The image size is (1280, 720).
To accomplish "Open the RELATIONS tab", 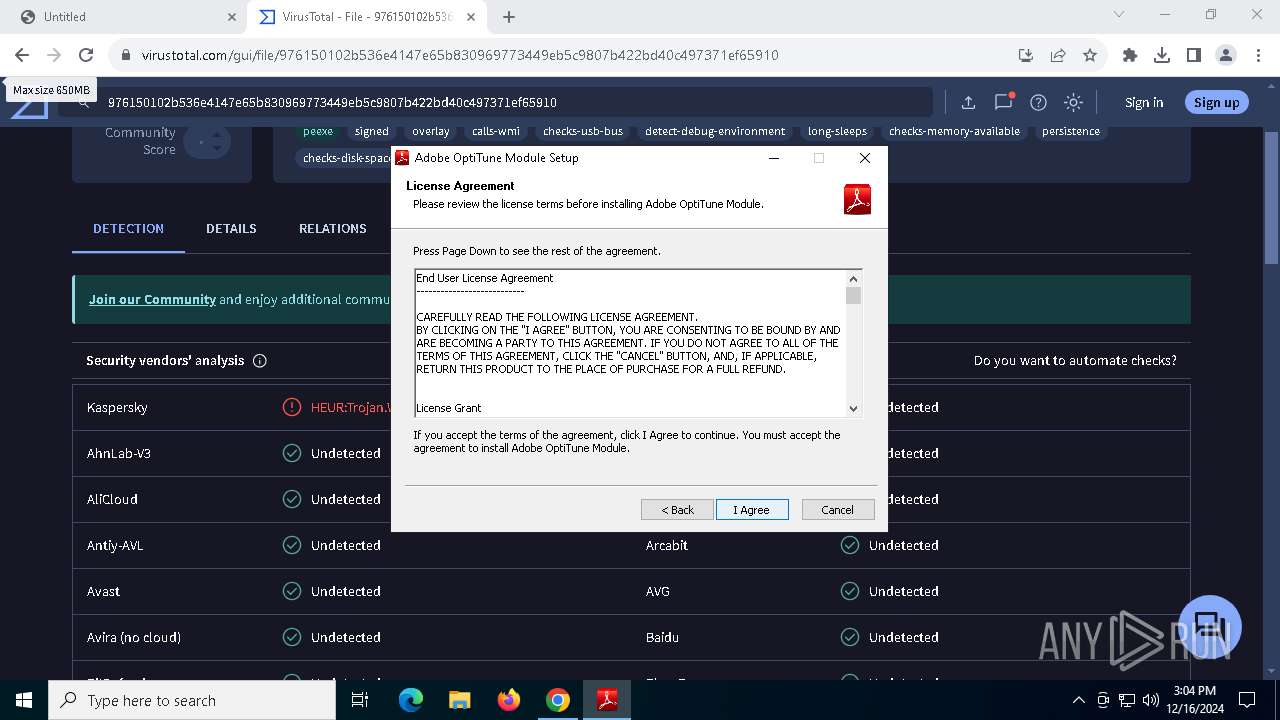I will click(x=333, y=229).
